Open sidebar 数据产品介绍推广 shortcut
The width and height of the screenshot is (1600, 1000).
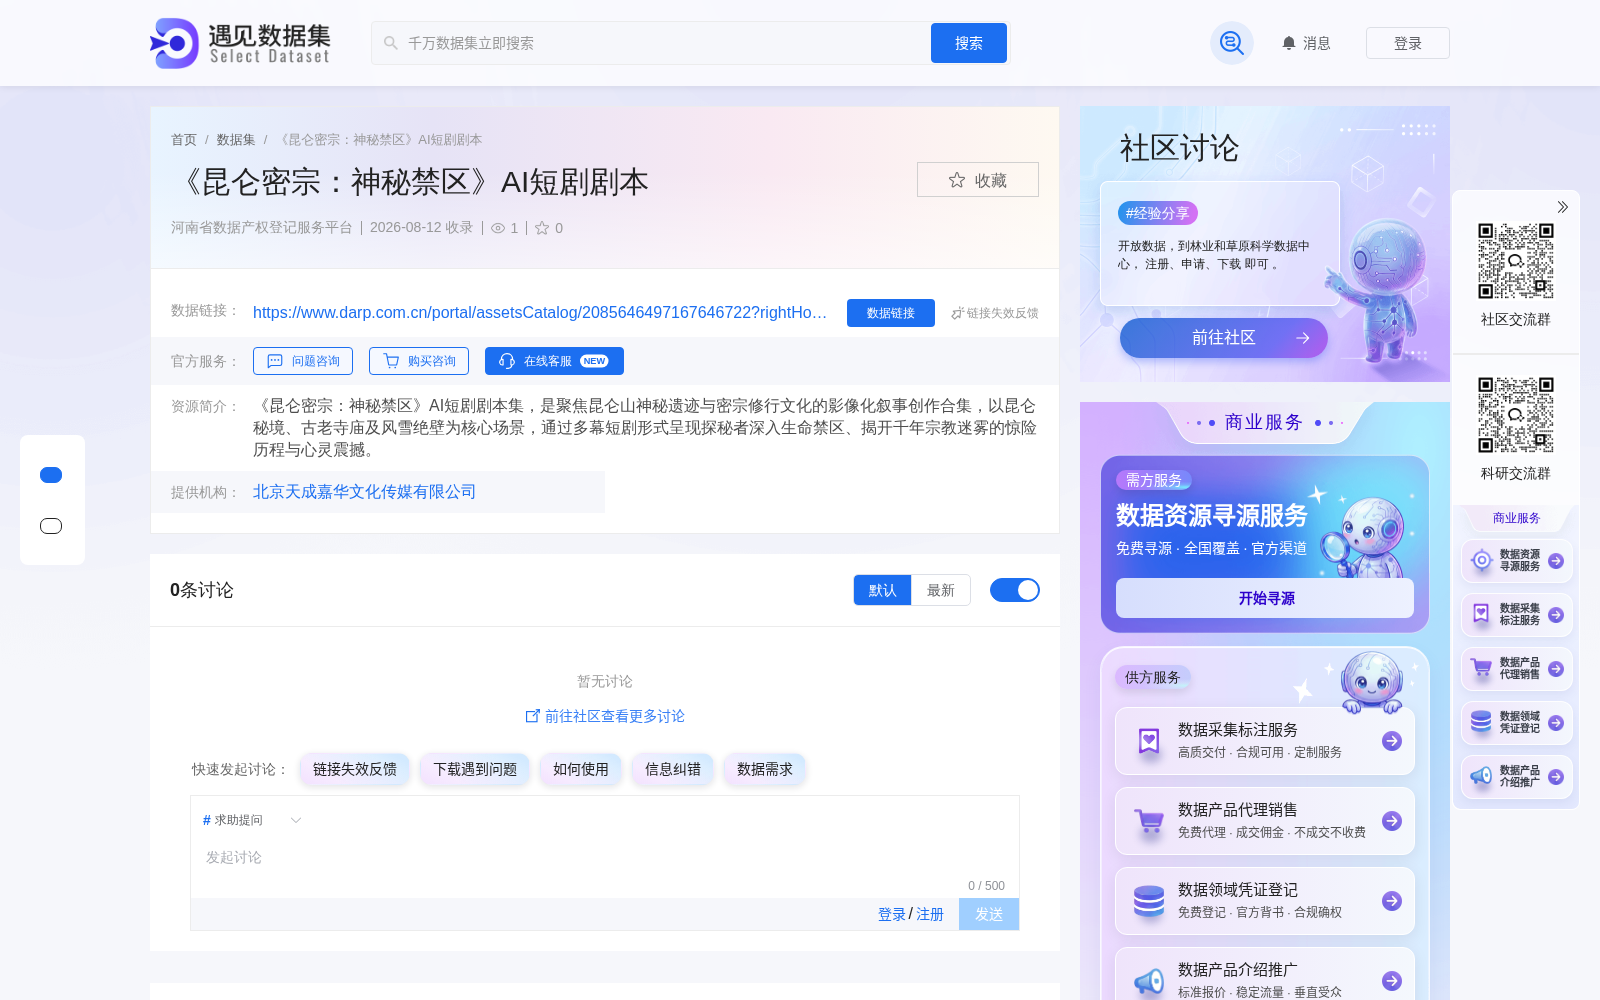pos(1517,777)
